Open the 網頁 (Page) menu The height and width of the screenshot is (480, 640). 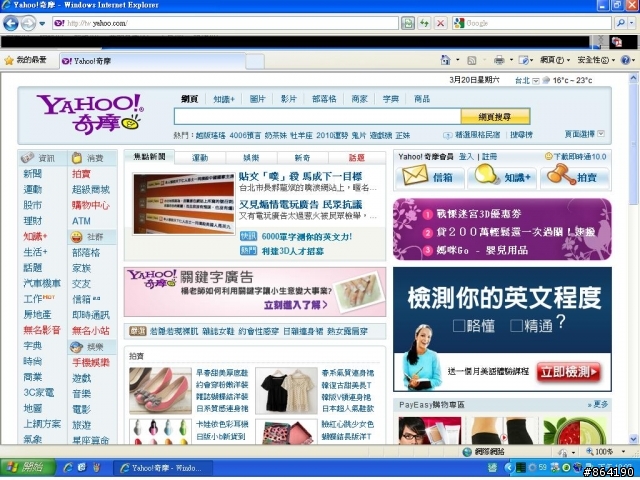click(555, 60)
